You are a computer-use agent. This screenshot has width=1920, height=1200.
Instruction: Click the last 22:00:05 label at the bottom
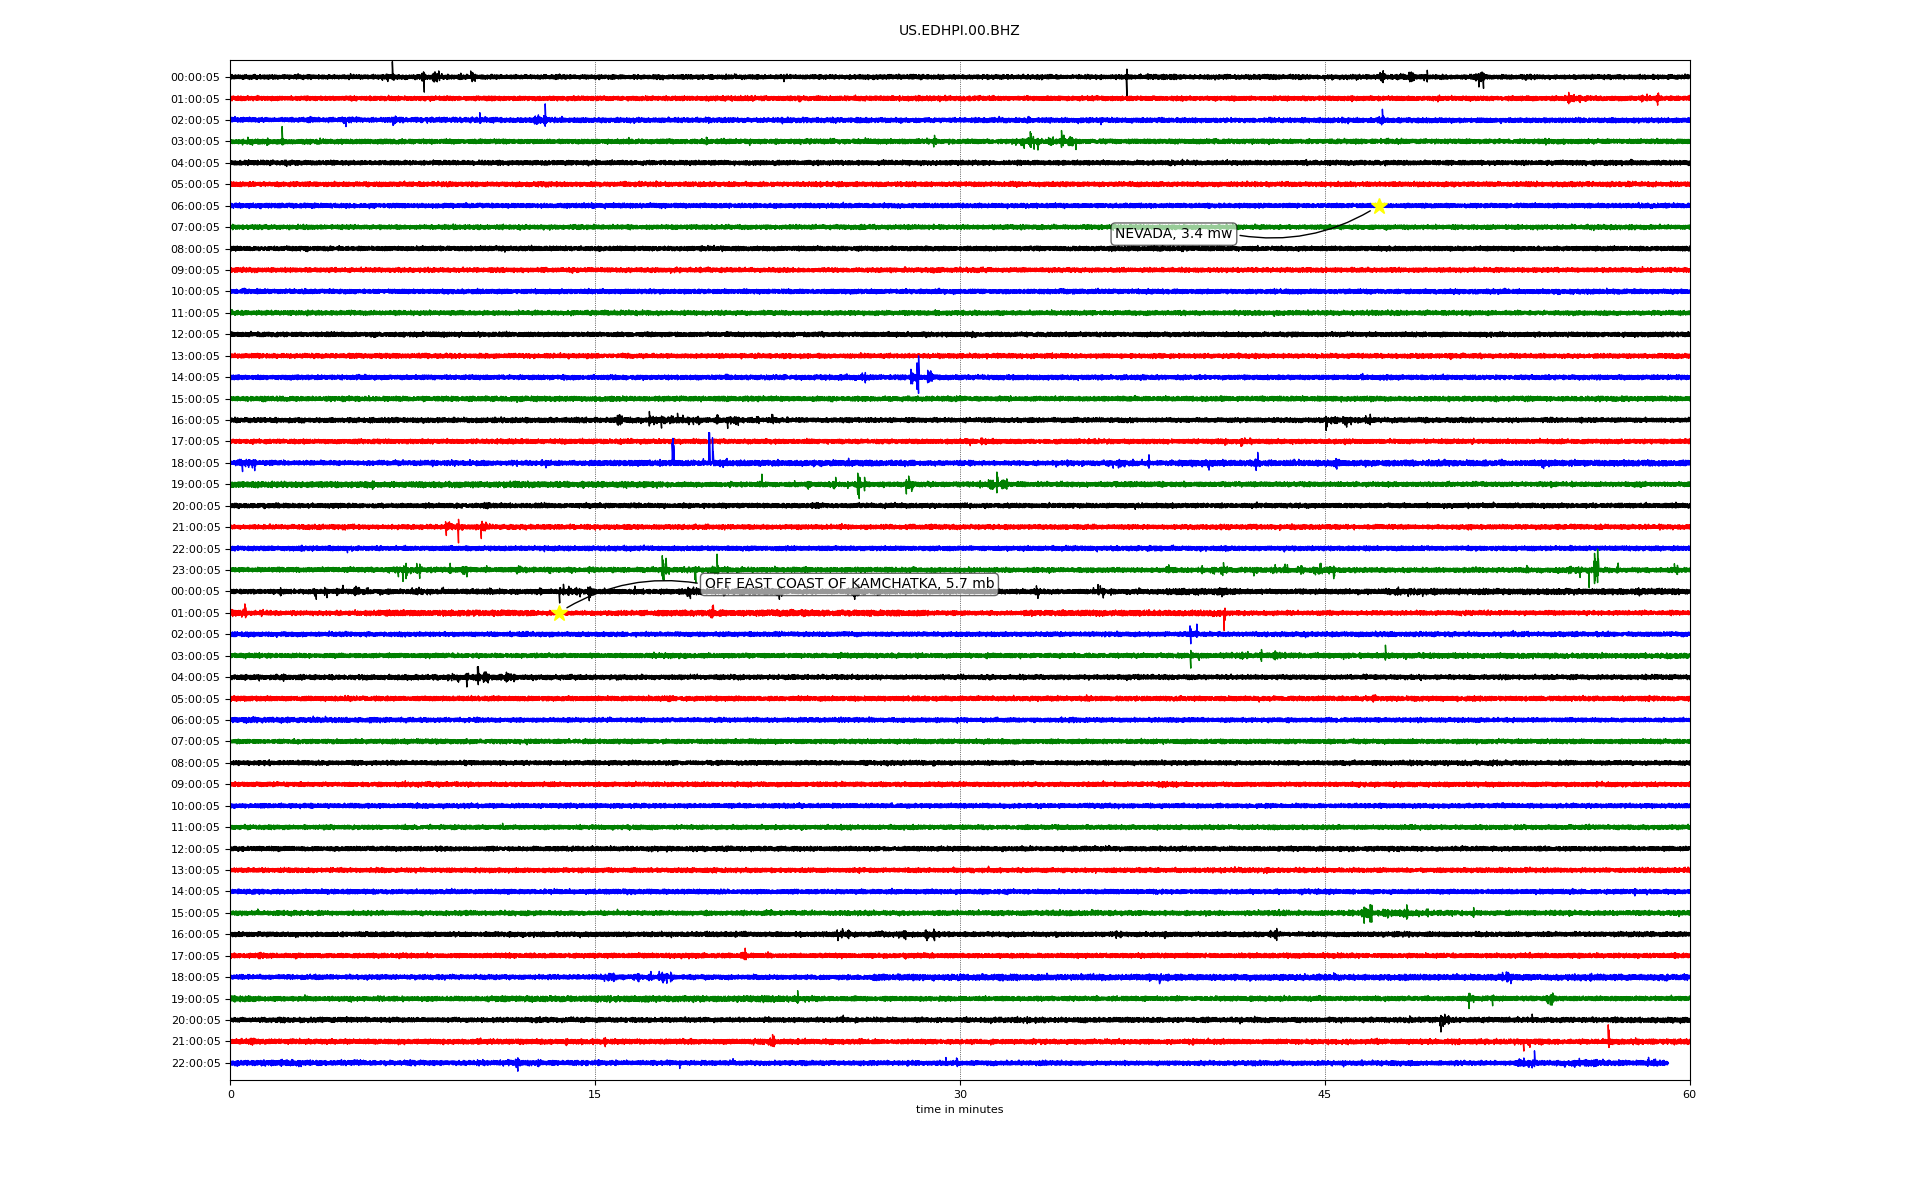tap(195, 1064)
